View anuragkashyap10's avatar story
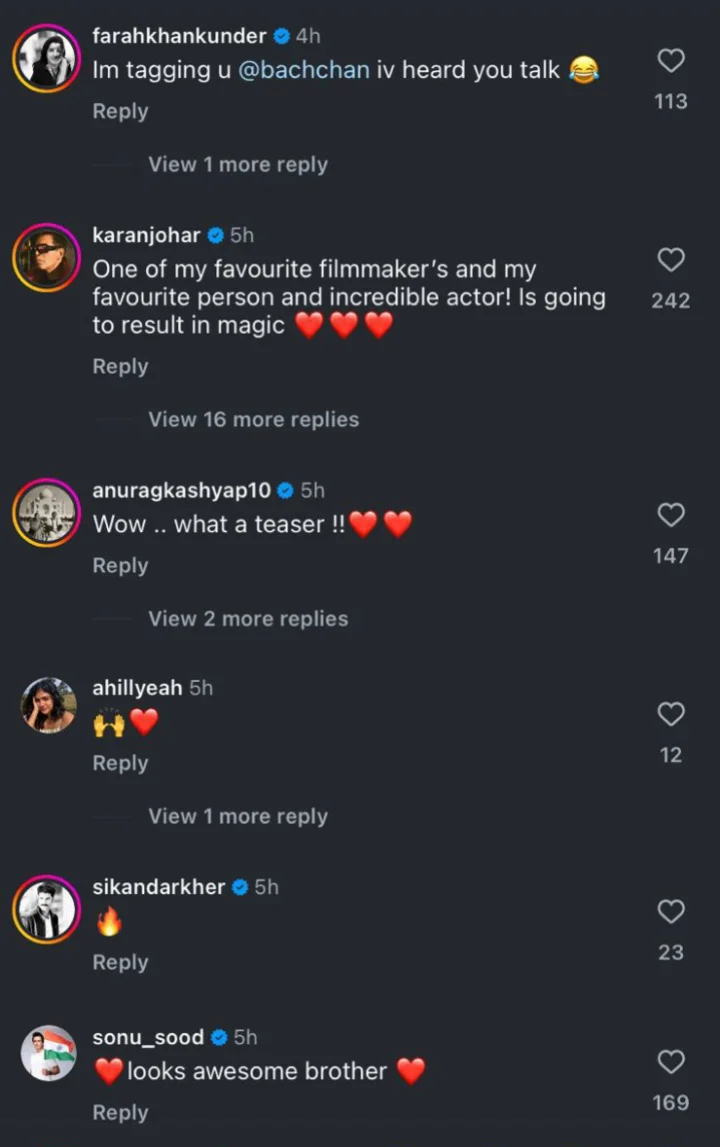 [x=47, y=512]
